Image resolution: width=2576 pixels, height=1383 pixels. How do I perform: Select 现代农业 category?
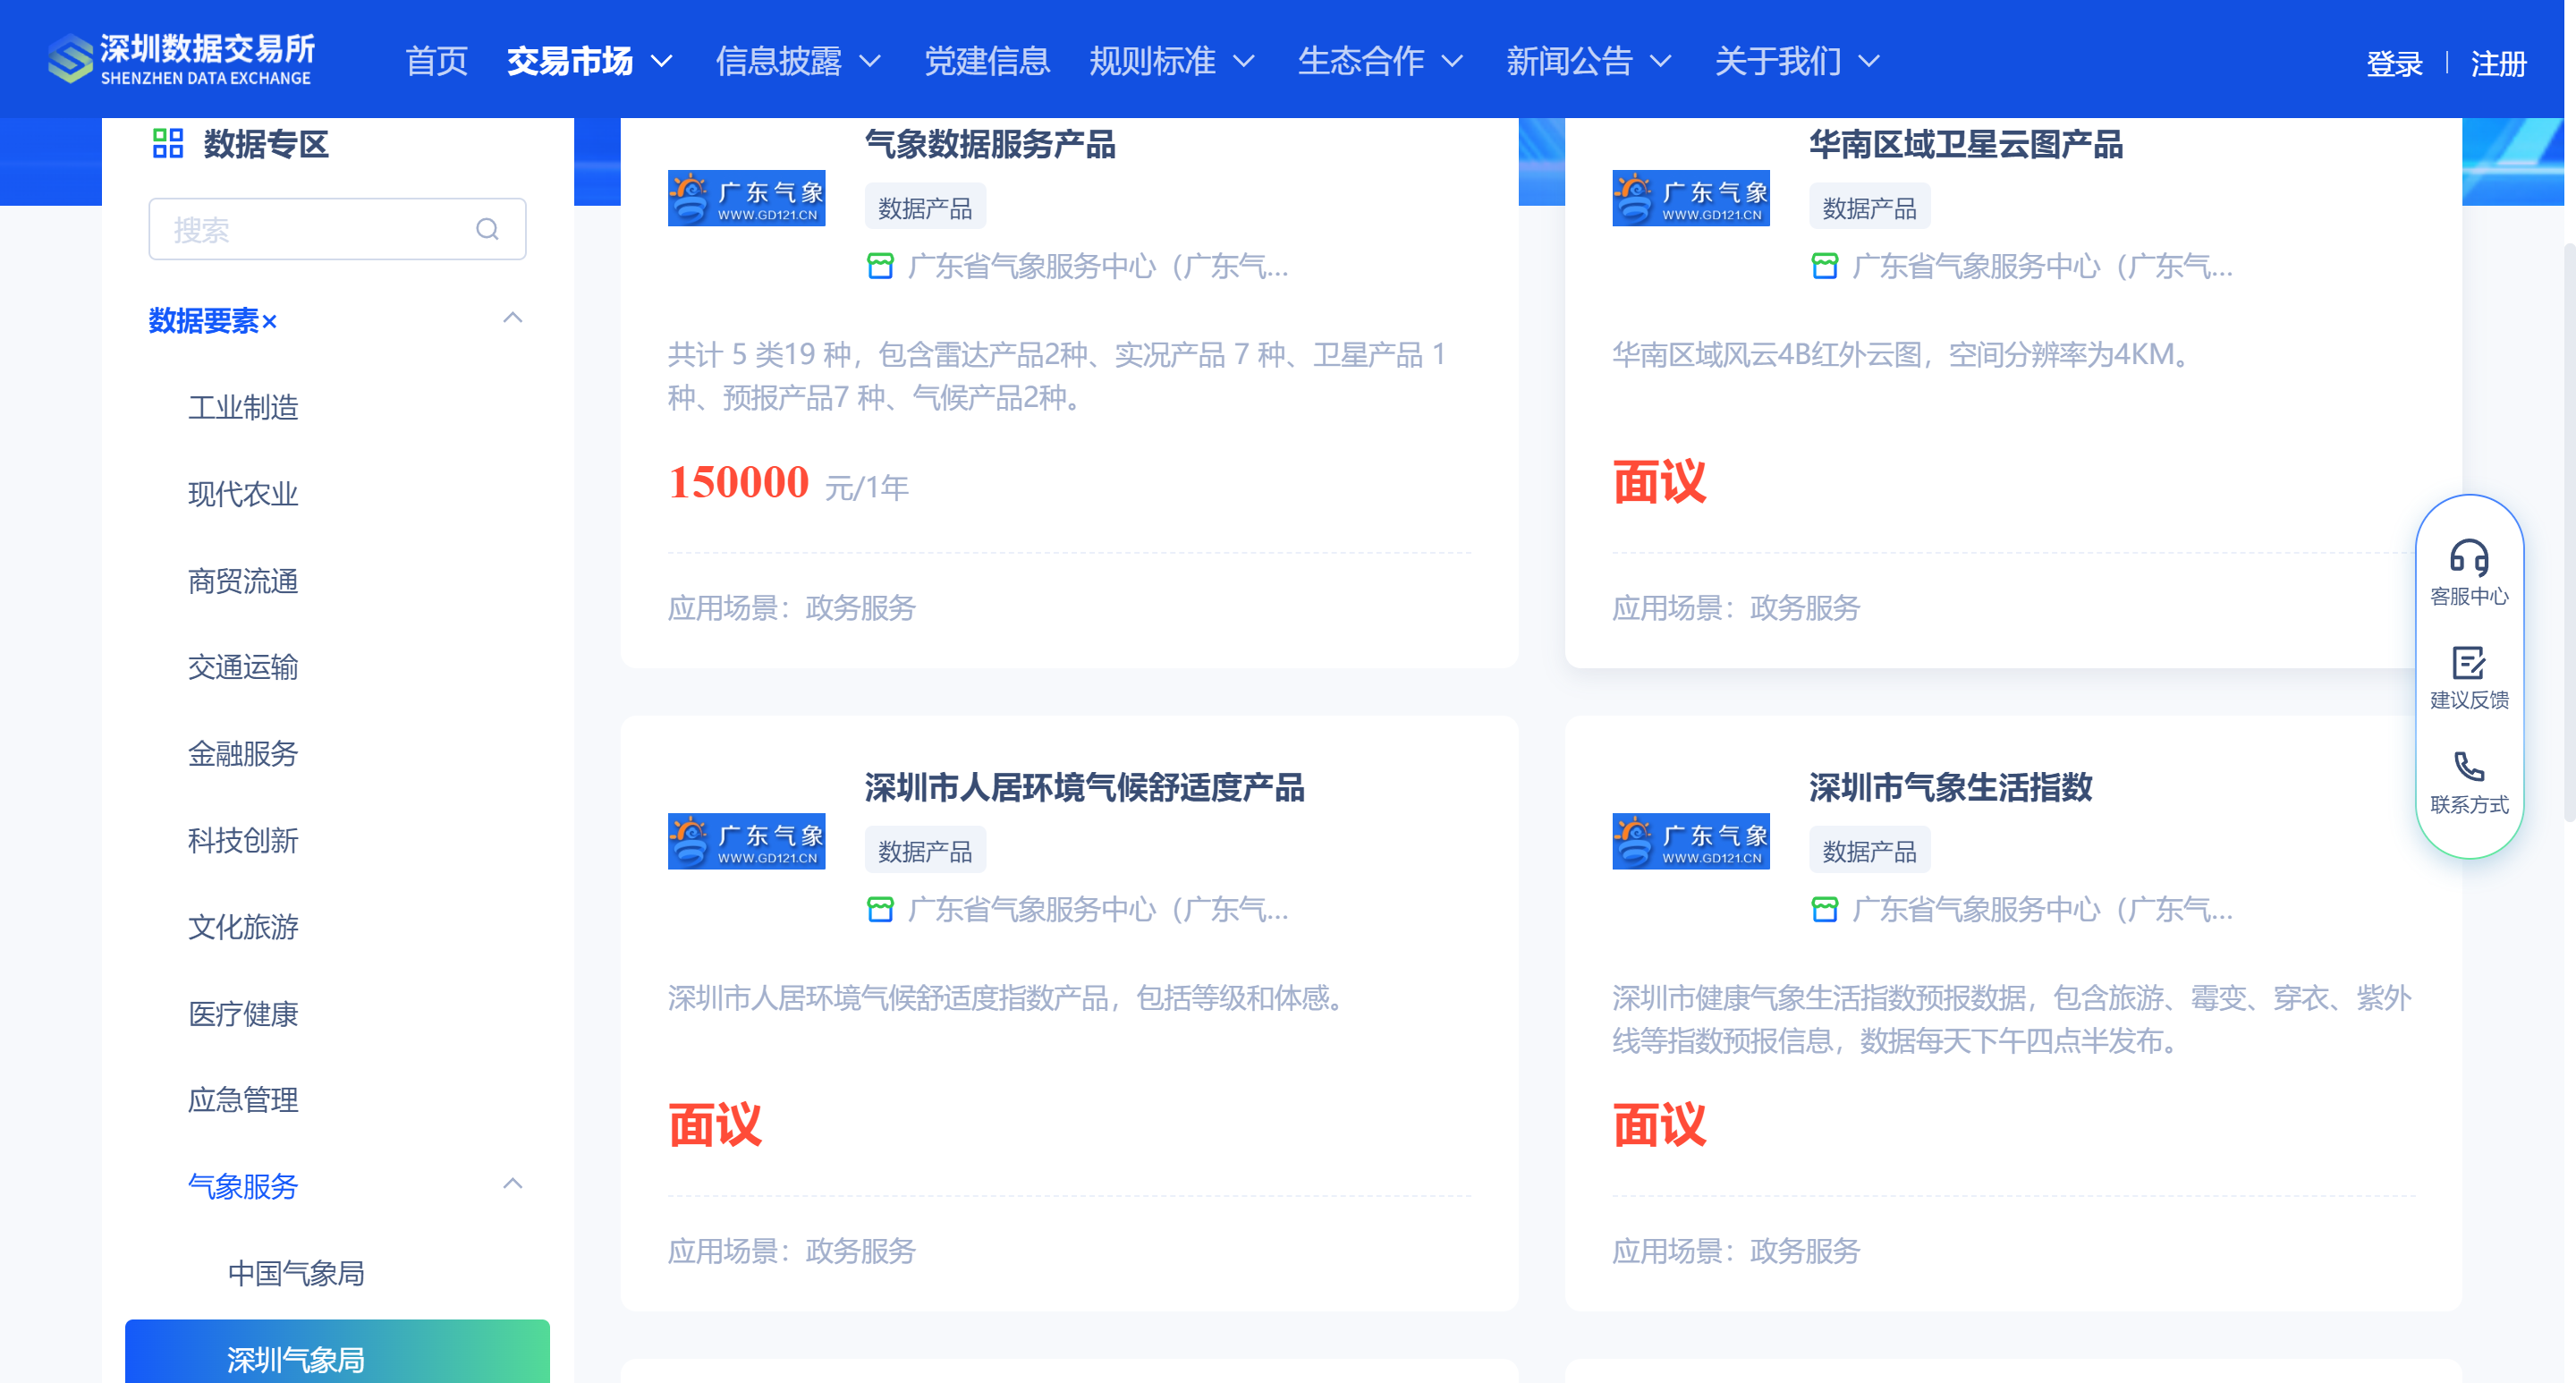[243, 494]
